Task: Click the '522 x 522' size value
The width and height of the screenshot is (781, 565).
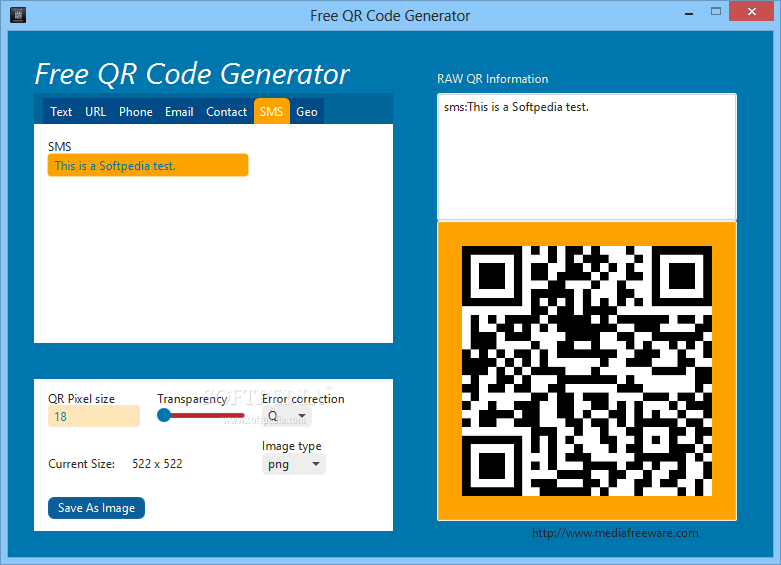Action: tap(157, 464)
